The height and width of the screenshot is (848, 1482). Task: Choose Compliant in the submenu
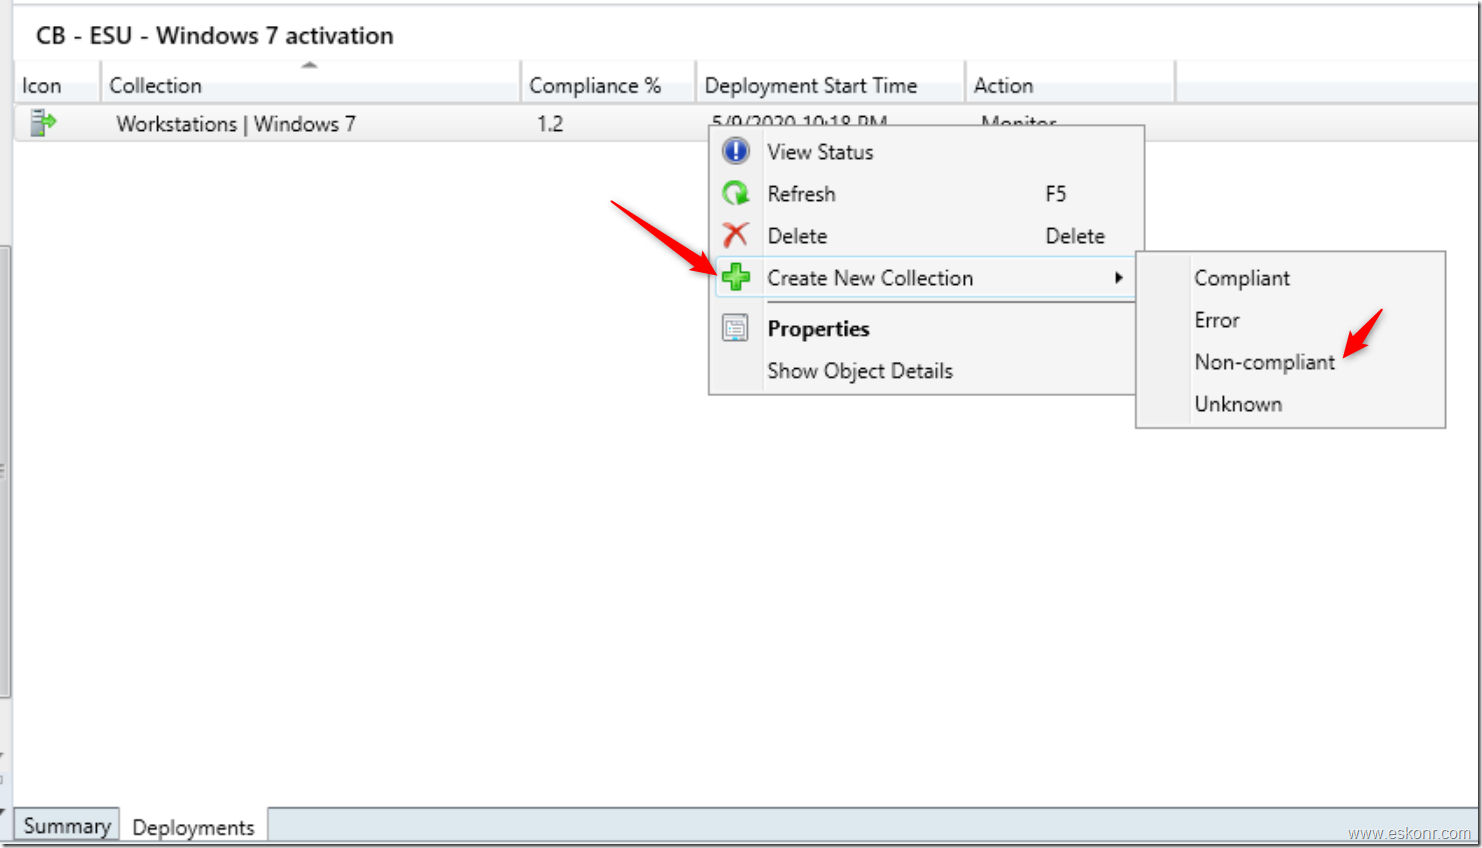pos(1241,278)
